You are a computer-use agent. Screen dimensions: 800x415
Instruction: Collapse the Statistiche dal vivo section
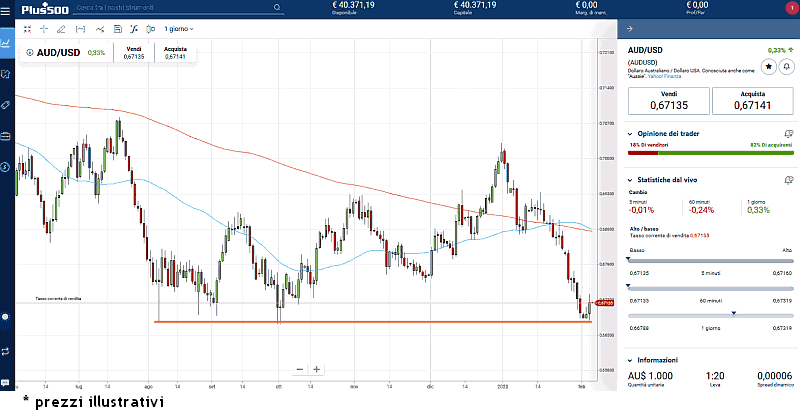point(629,179)
